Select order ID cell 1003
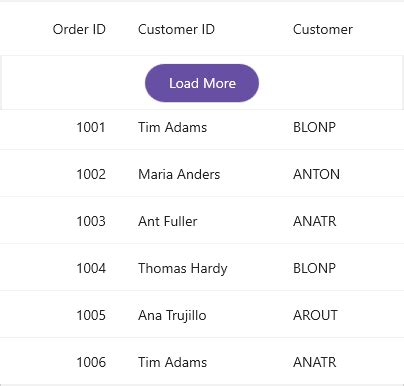Viewport: 404px width, 386px height. click(x=91, y=221)
